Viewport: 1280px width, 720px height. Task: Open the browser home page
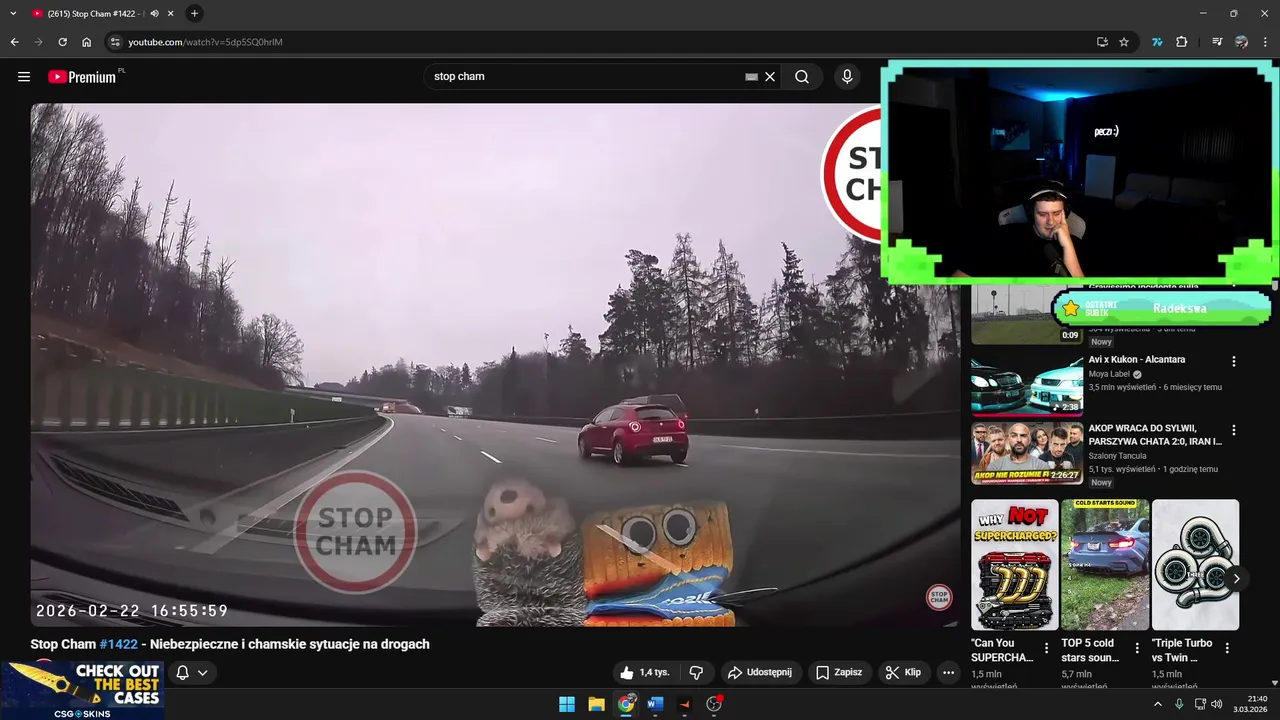[86, 42]
